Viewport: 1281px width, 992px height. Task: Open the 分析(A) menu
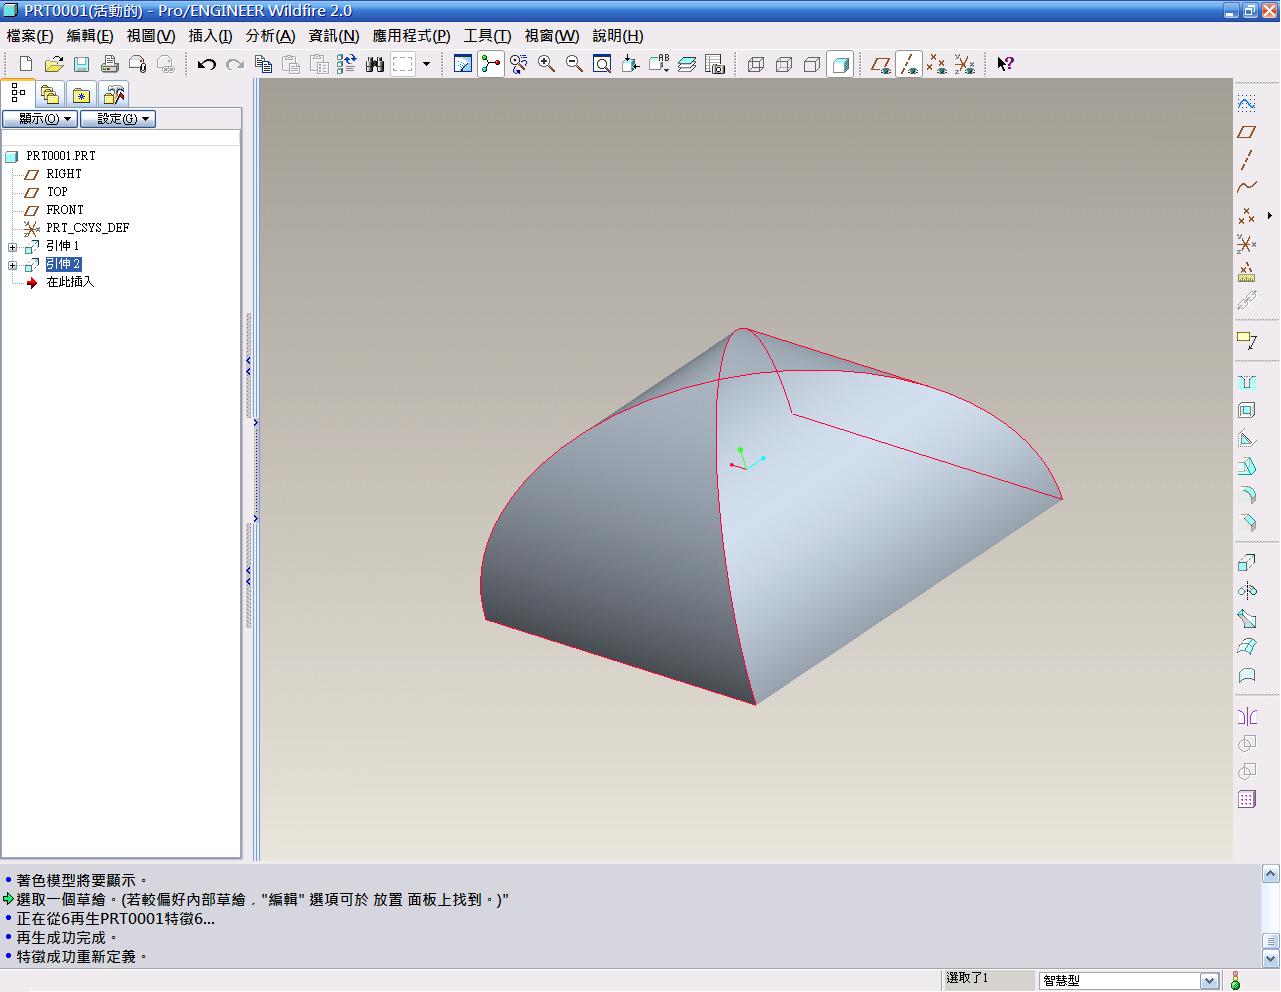coord(270,36)
